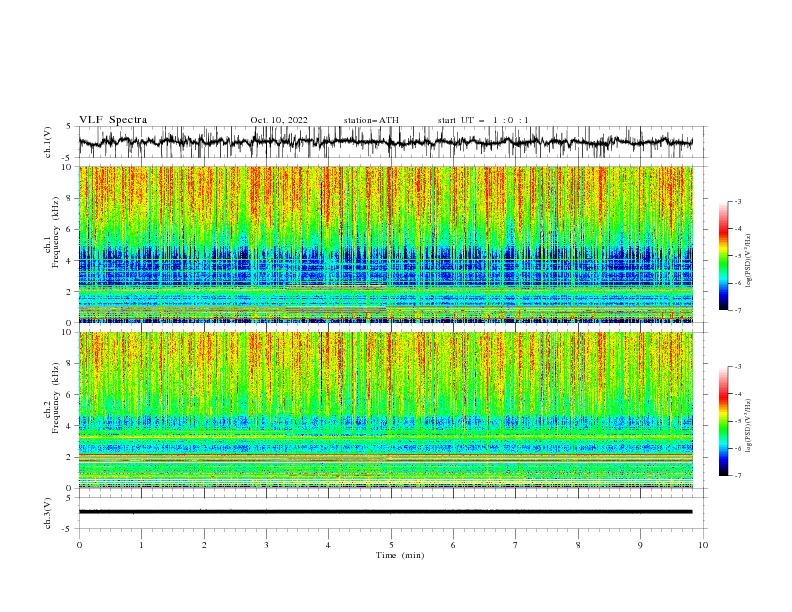Click time axis tick label "10"
This screenshot has width=792, height=612.
coord(703,545)
